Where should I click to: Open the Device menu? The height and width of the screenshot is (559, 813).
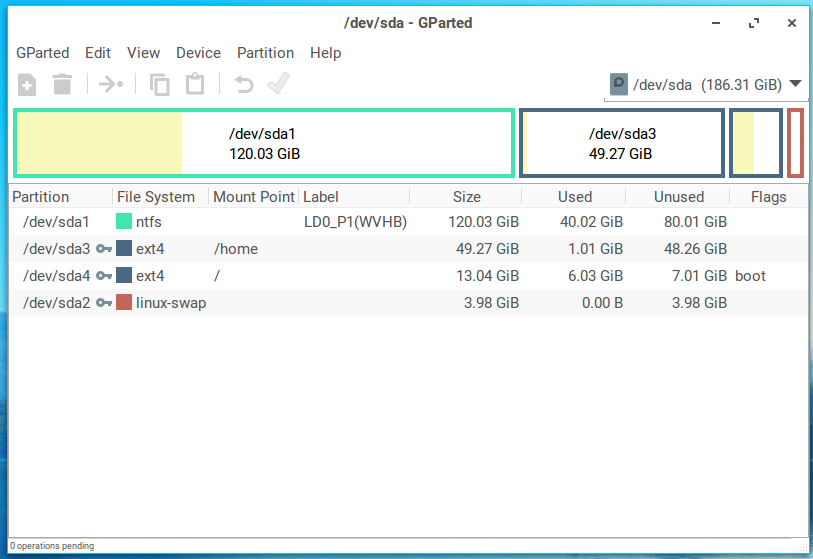[x=198, y=53]
